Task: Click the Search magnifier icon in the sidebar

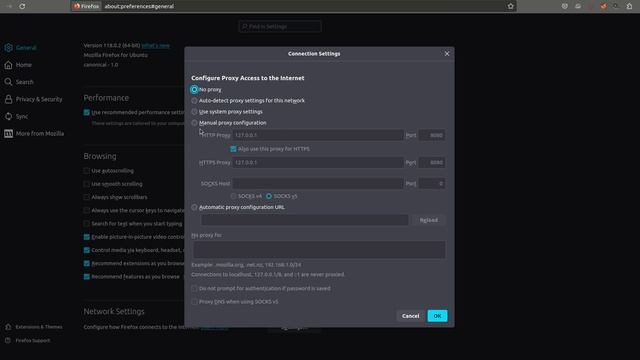Action: [x=9, y=82]
